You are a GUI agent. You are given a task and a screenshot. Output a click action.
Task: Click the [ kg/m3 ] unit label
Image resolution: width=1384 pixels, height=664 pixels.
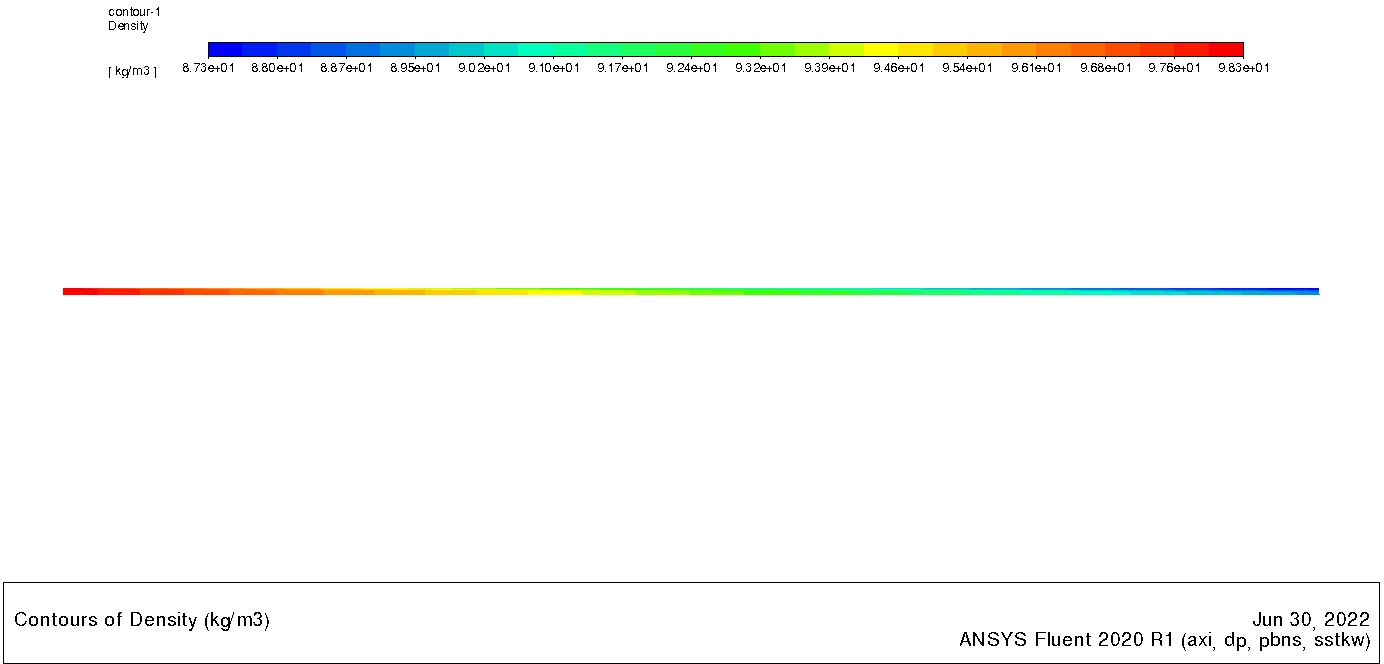coord(132,71)
